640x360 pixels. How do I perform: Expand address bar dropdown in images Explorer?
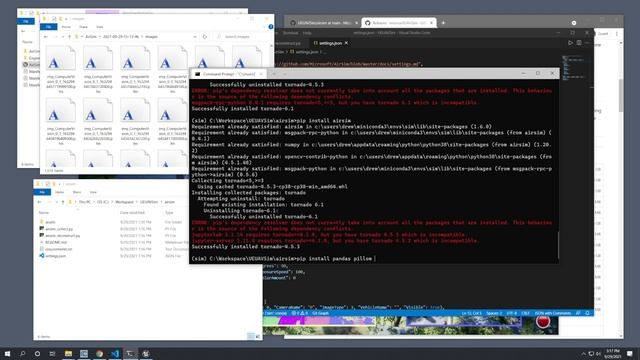point(195,37)
